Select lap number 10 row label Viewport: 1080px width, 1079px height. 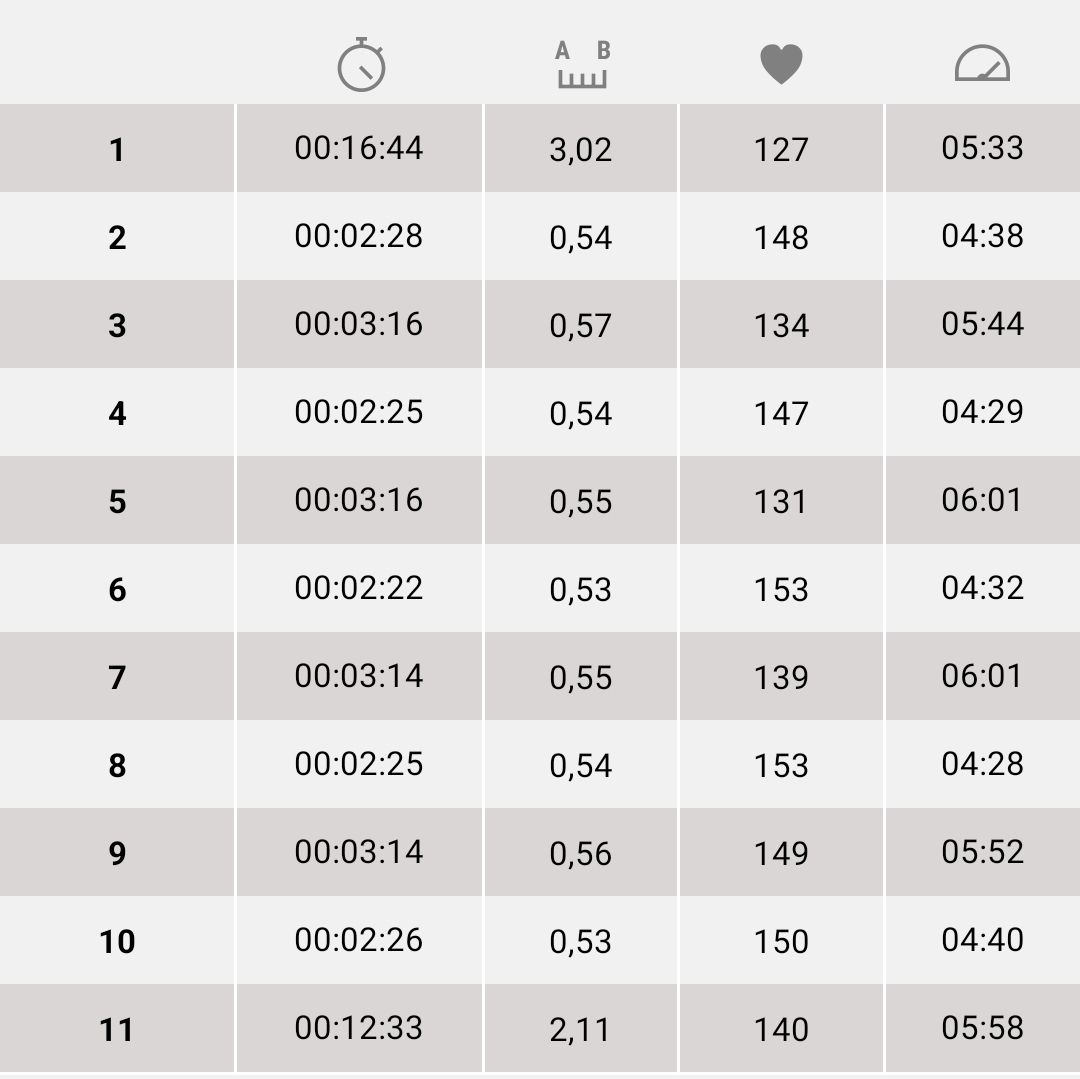117,941
